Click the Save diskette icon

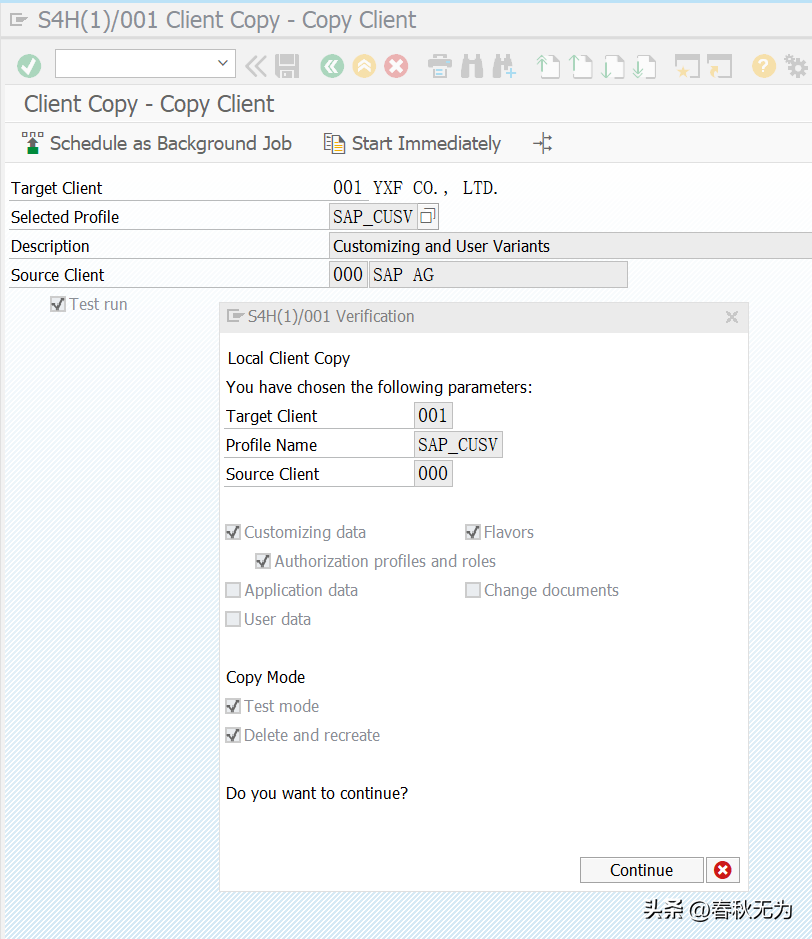tap(287, 66)
